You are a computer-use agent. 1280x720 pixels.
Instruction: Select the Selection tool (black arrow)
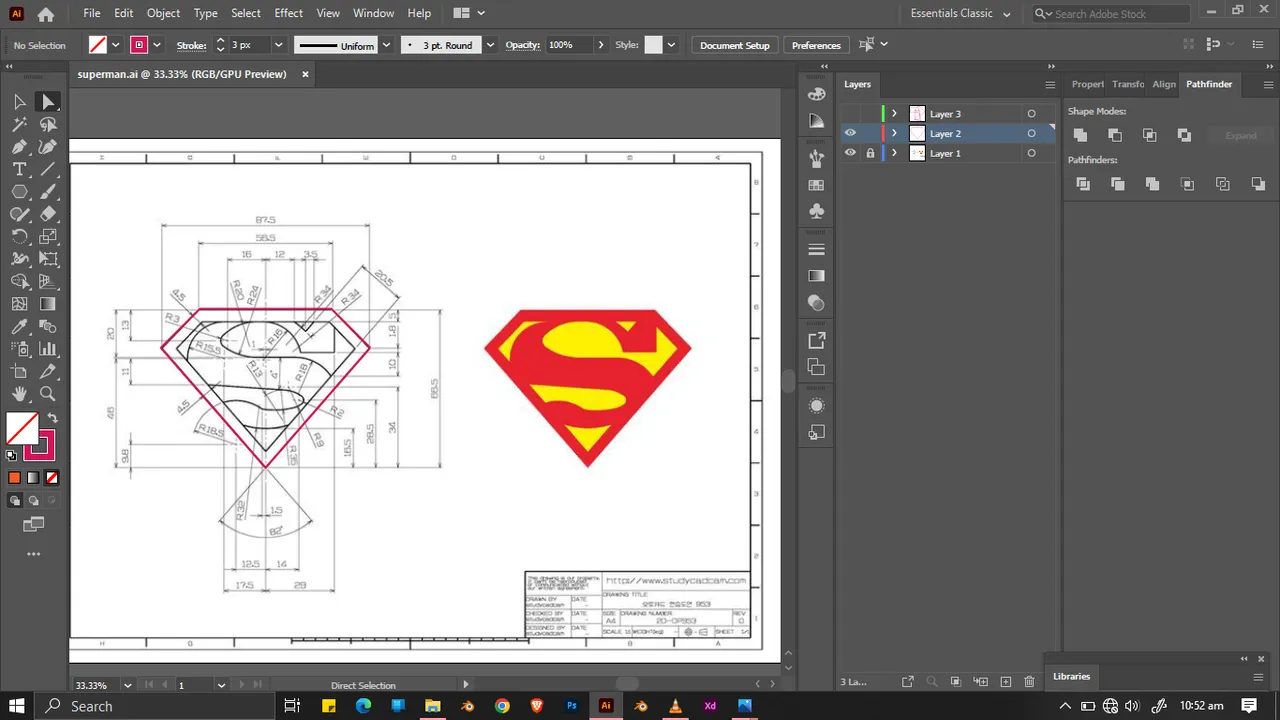click(19, 102)
